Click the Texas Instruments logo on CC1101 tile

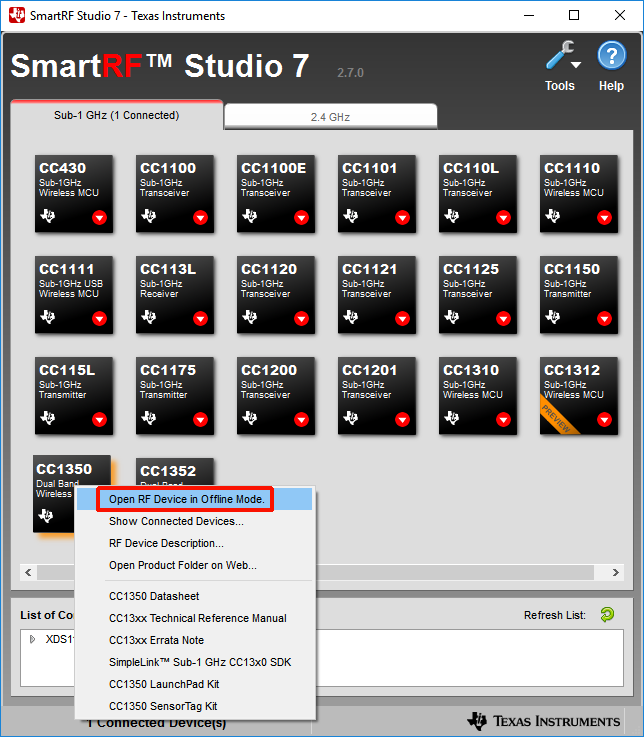(351, 217)
